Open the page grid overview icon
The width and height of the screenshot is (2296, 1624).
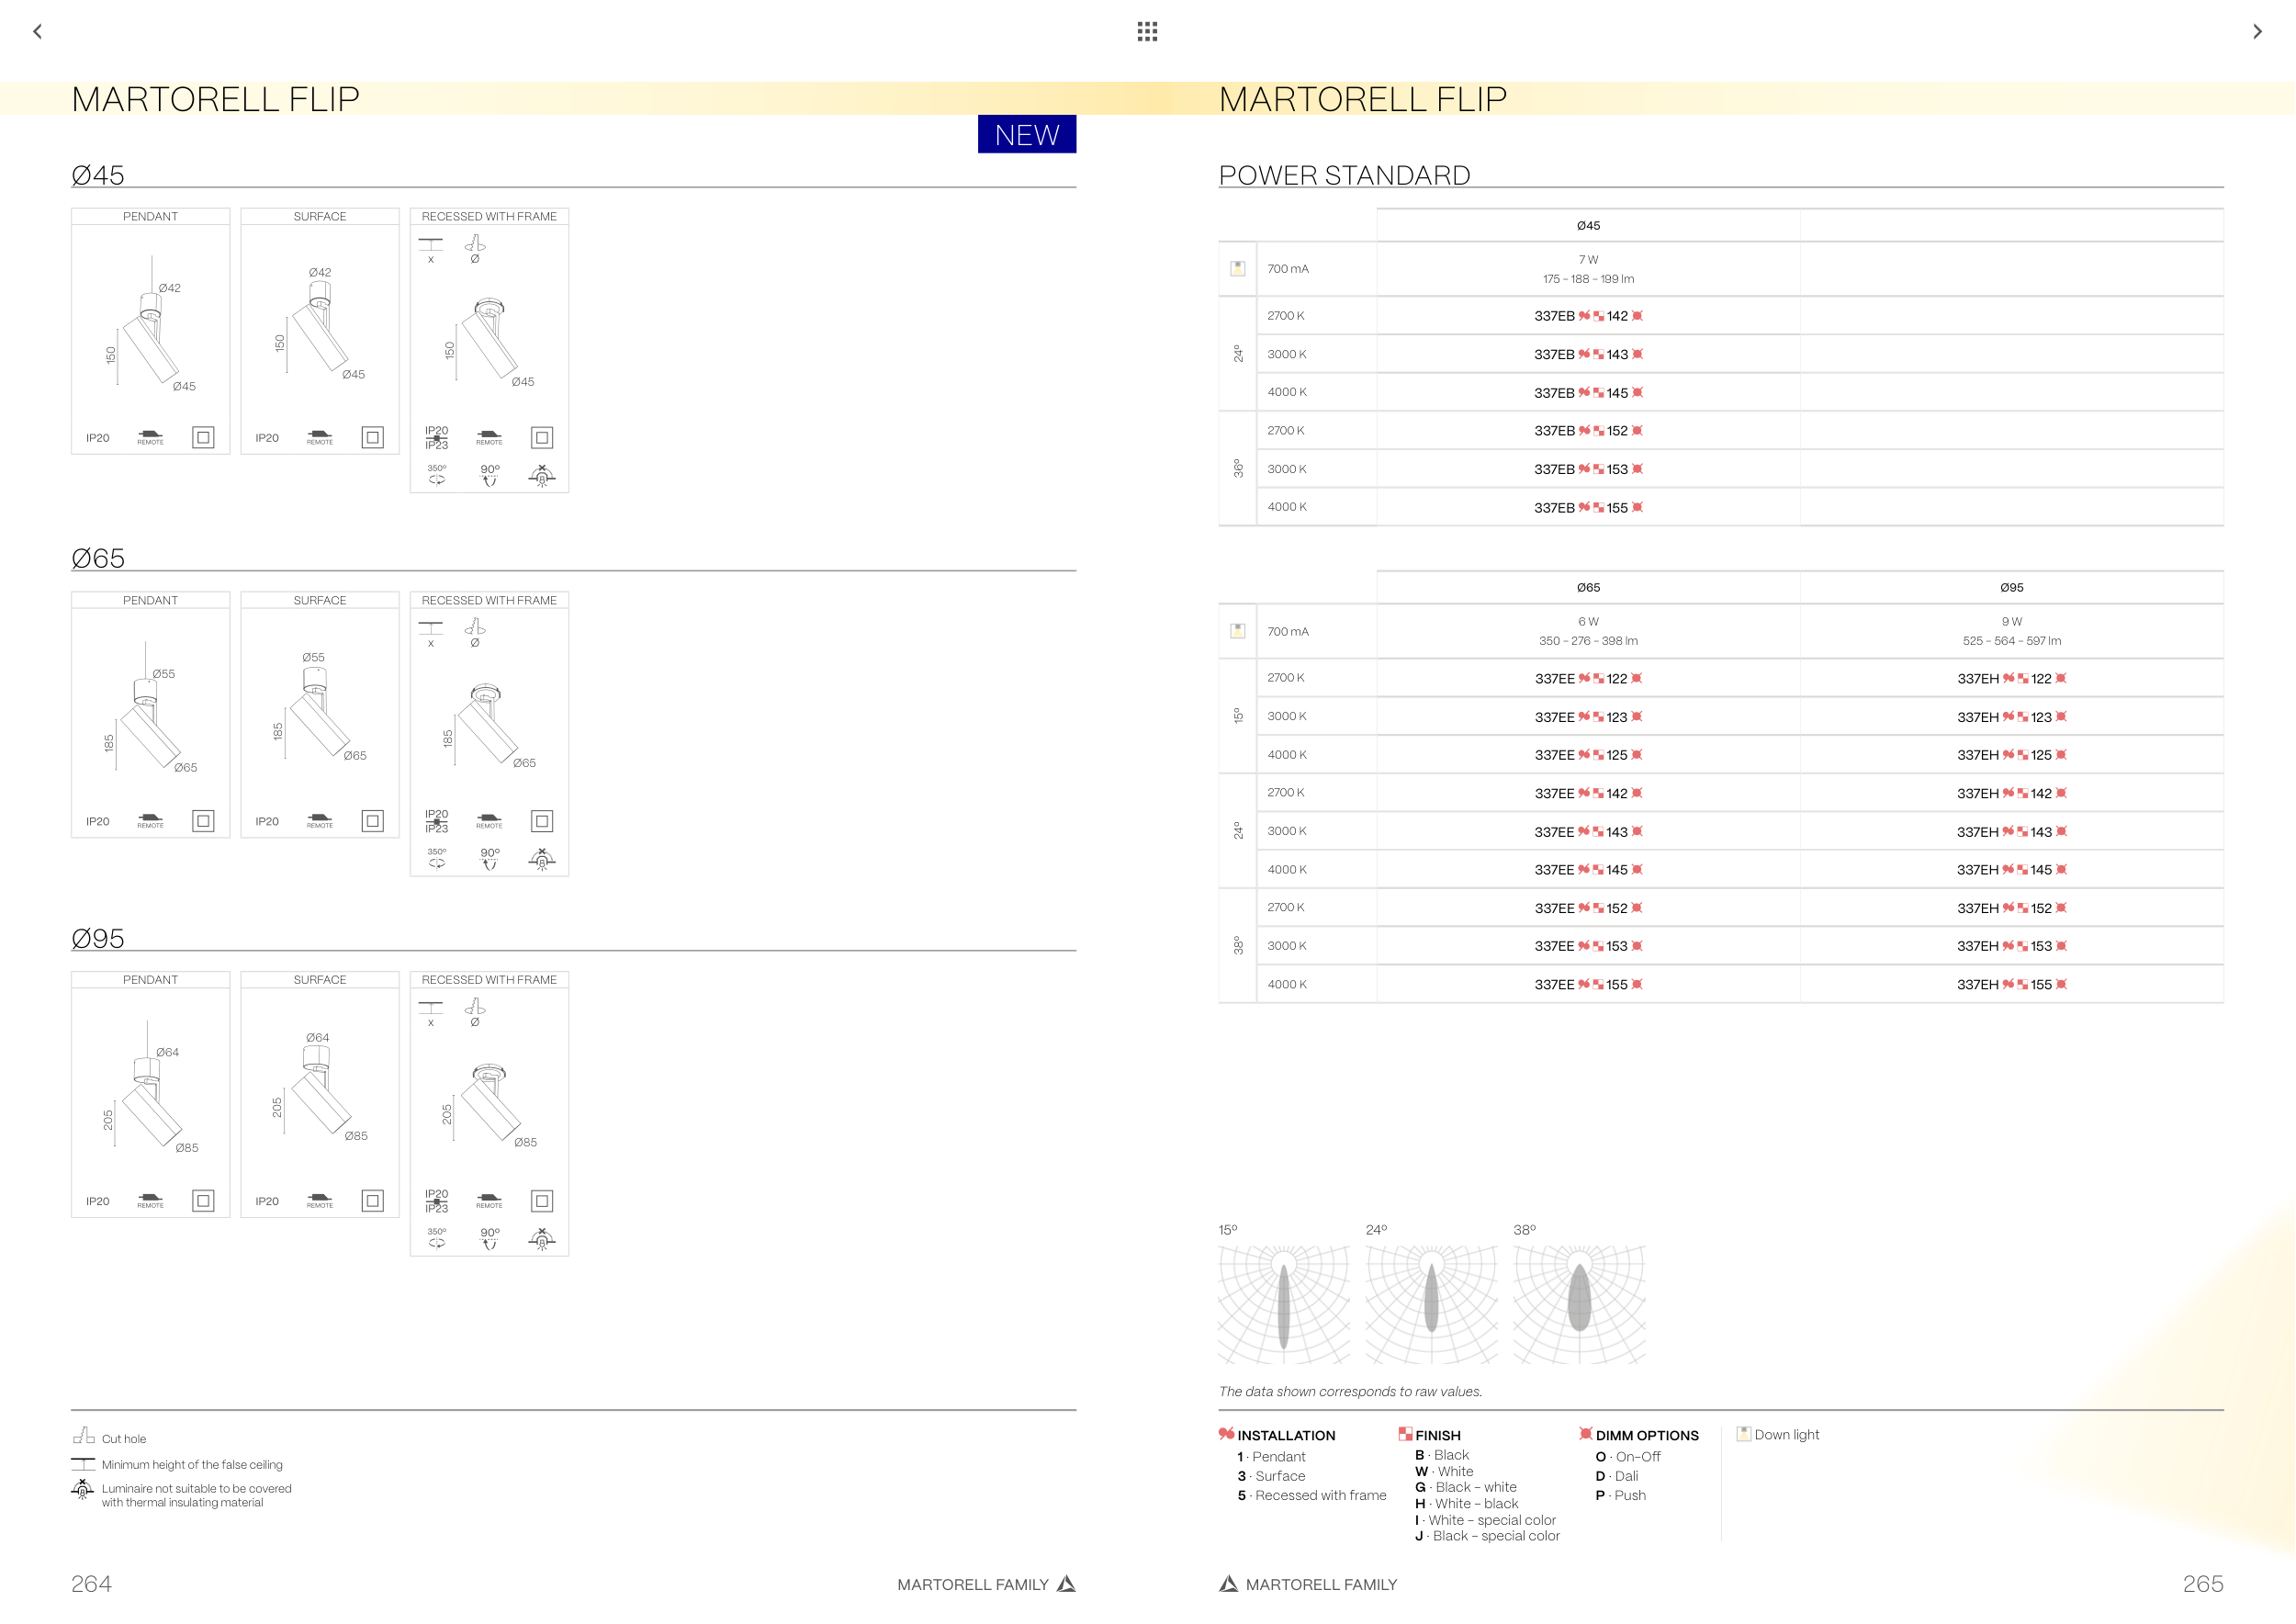1147,32
